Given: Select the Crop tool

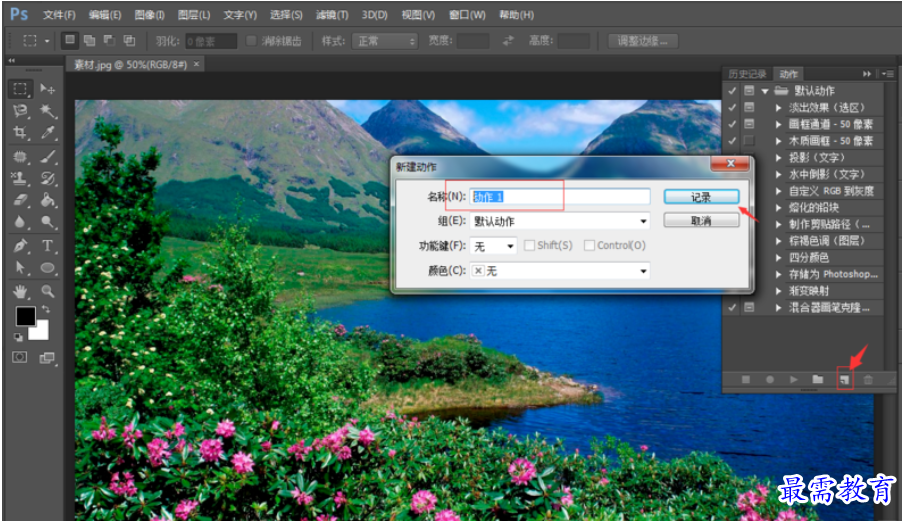Looking at the screenshot, I should coord(20,132).
